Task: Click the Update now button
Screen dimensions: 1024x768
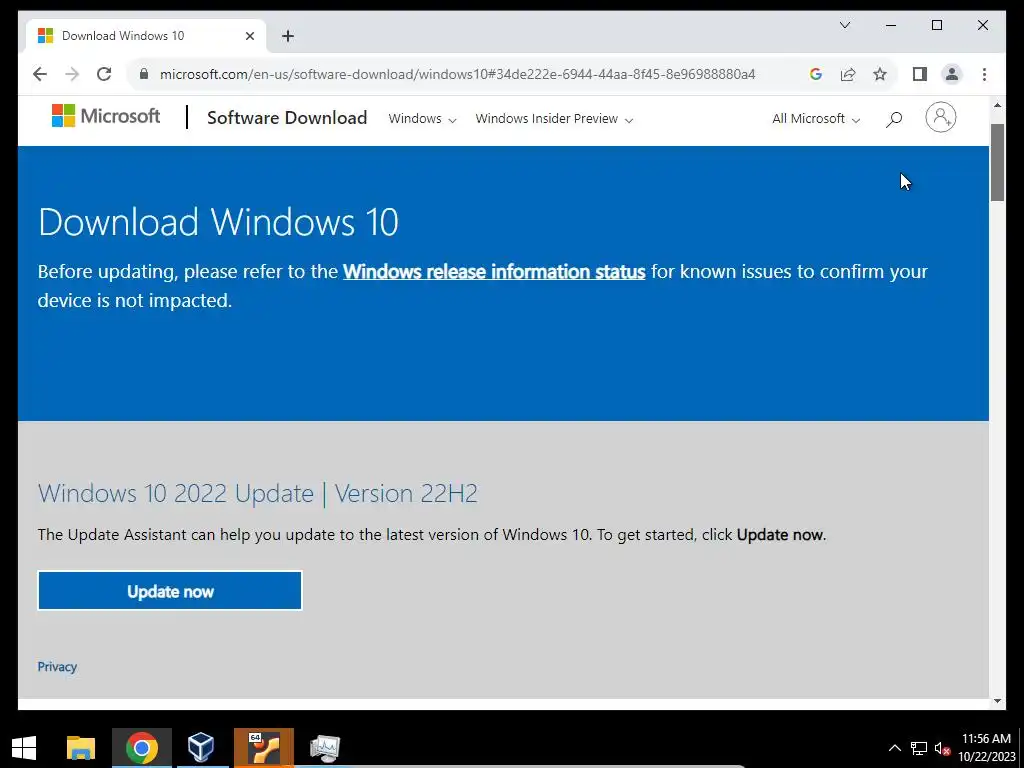Action: pos(170,590)
